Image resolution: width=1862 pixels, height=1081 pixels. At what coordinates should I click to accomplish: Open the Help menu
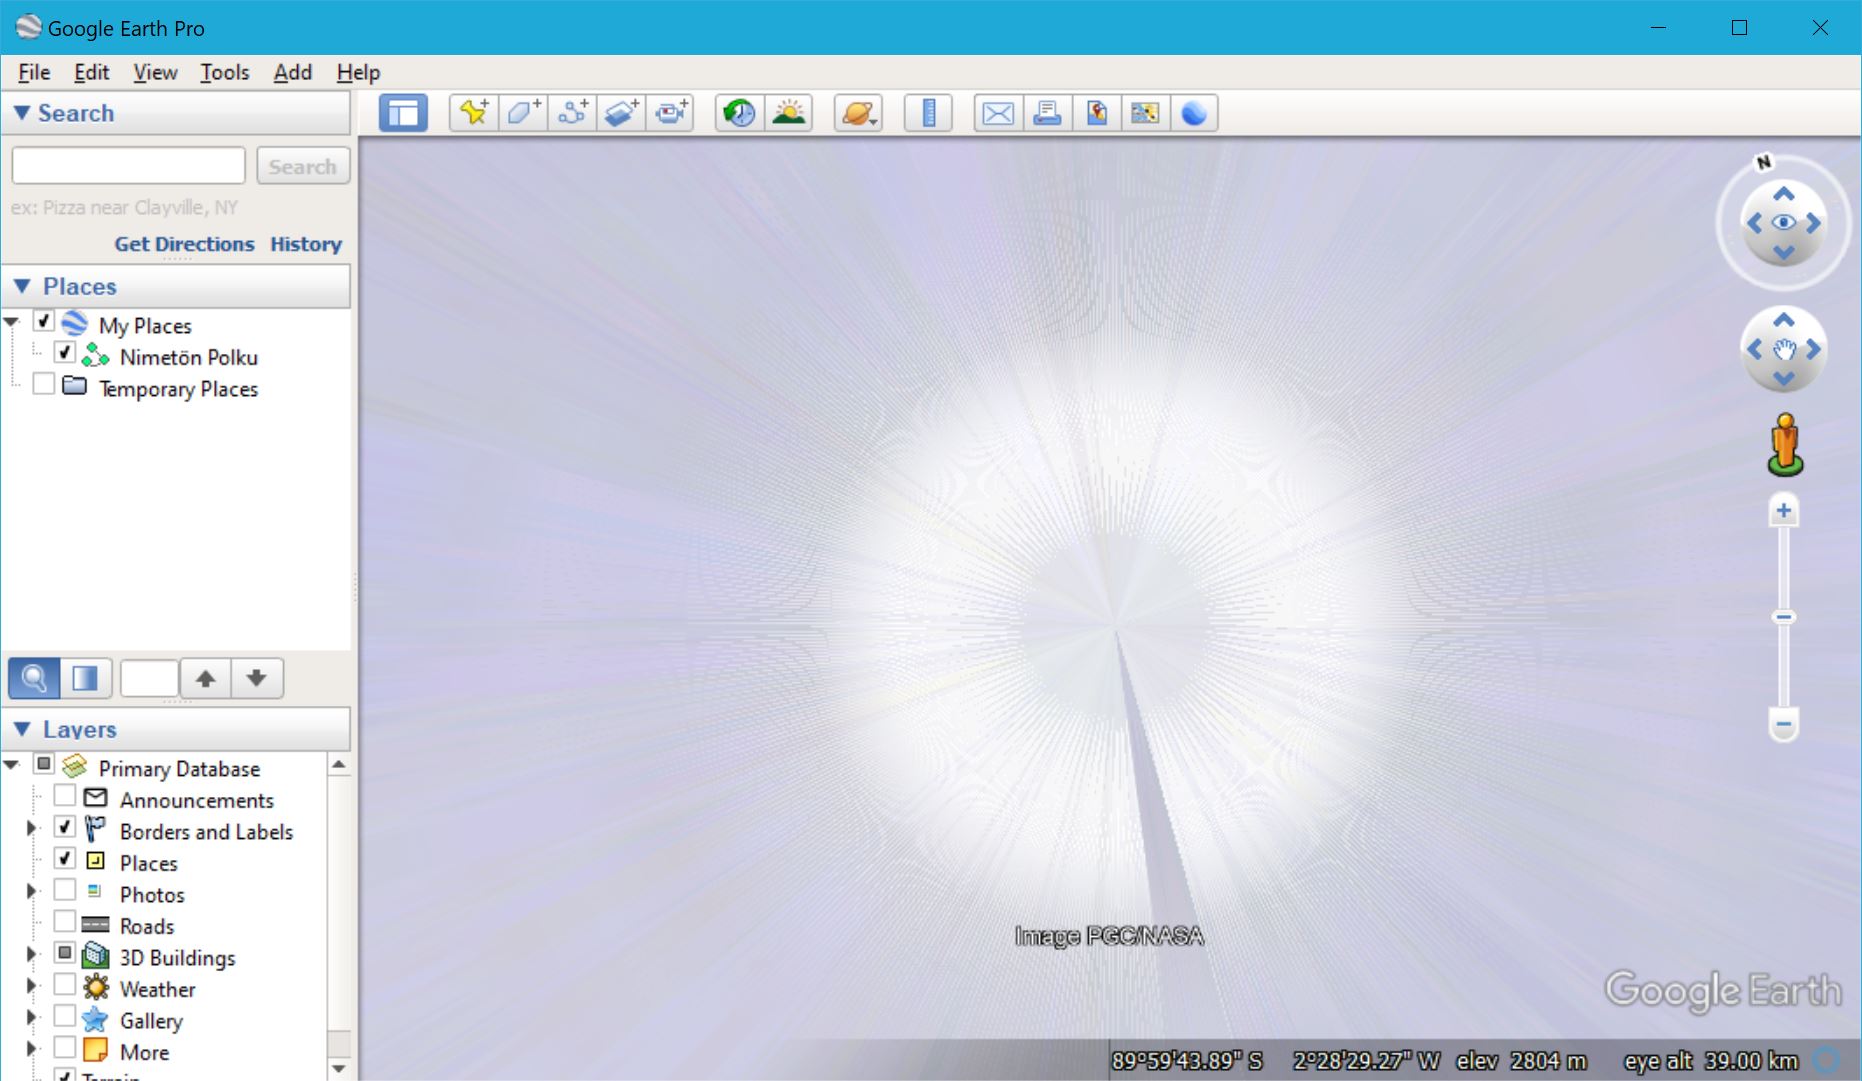(358, 72)
